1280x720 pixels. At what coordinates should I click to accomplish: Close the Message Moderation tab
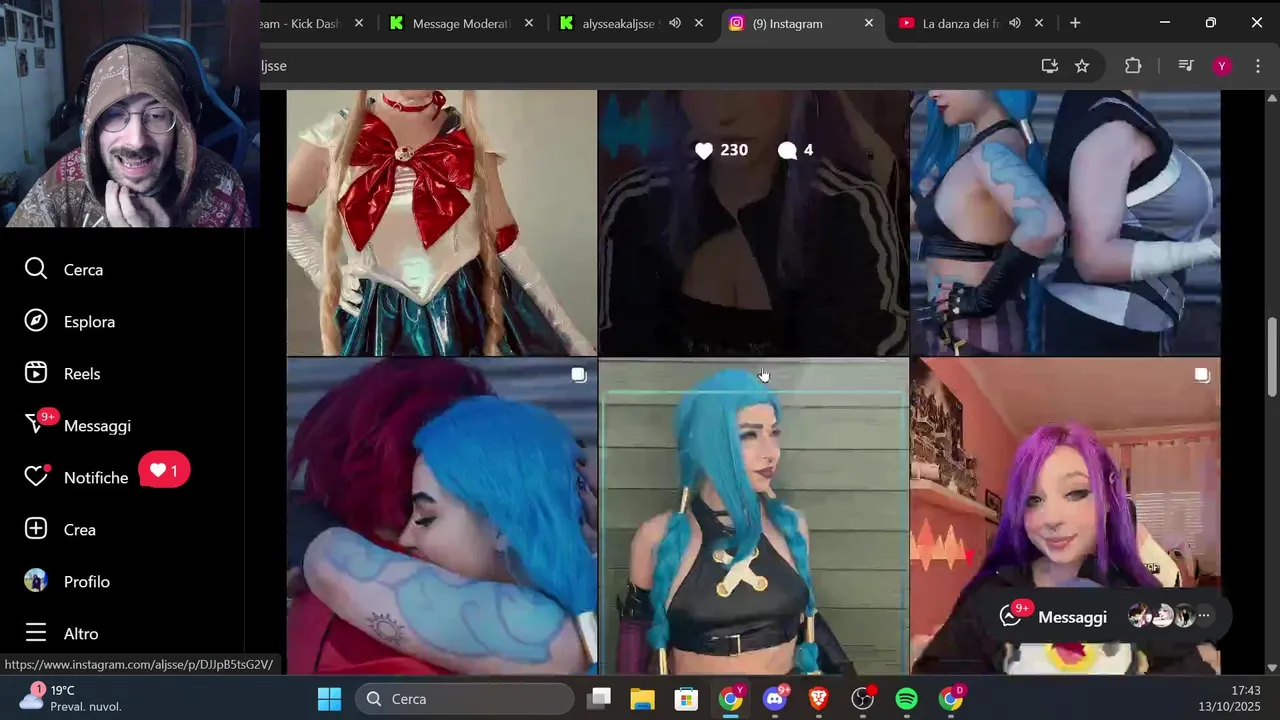pos(529,23)
